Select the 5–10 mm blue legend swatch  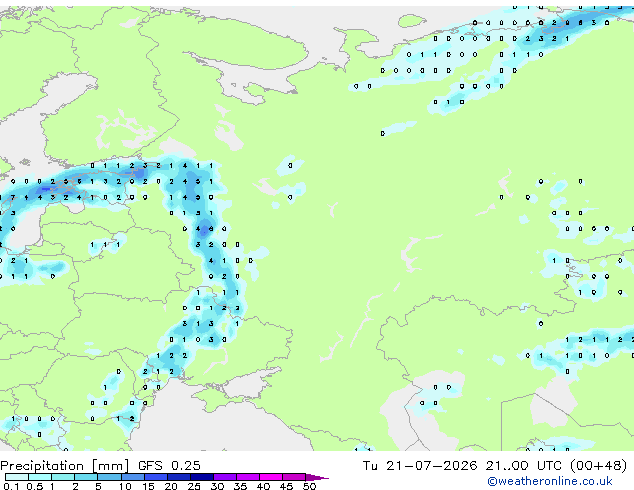(109, 477)
